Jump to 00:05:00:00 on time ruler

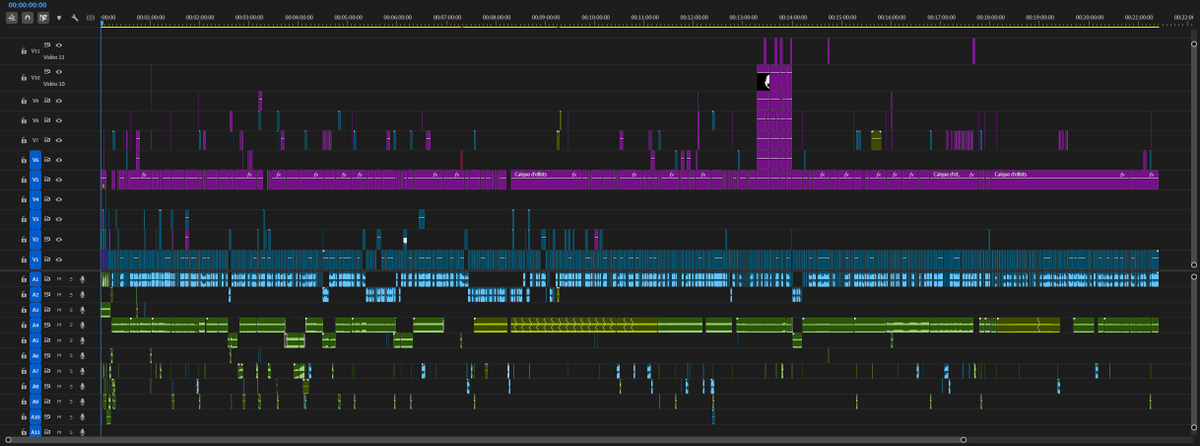(x=347, y=17)
